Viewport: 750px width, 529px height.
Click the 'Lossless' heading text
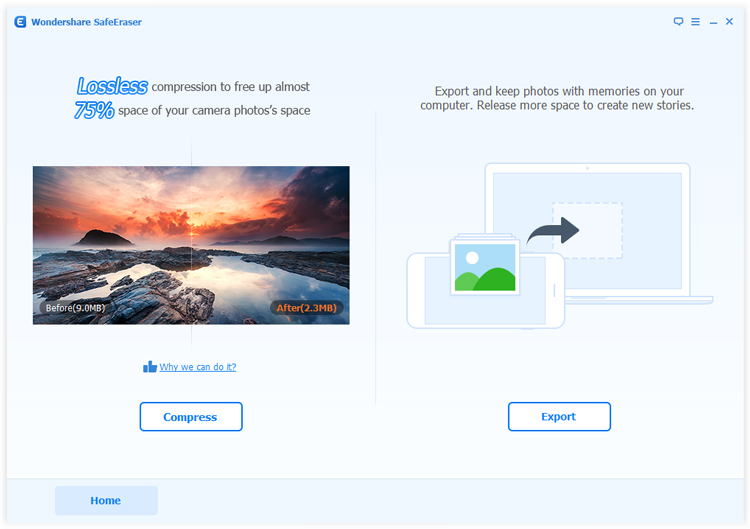pos(112,86)
